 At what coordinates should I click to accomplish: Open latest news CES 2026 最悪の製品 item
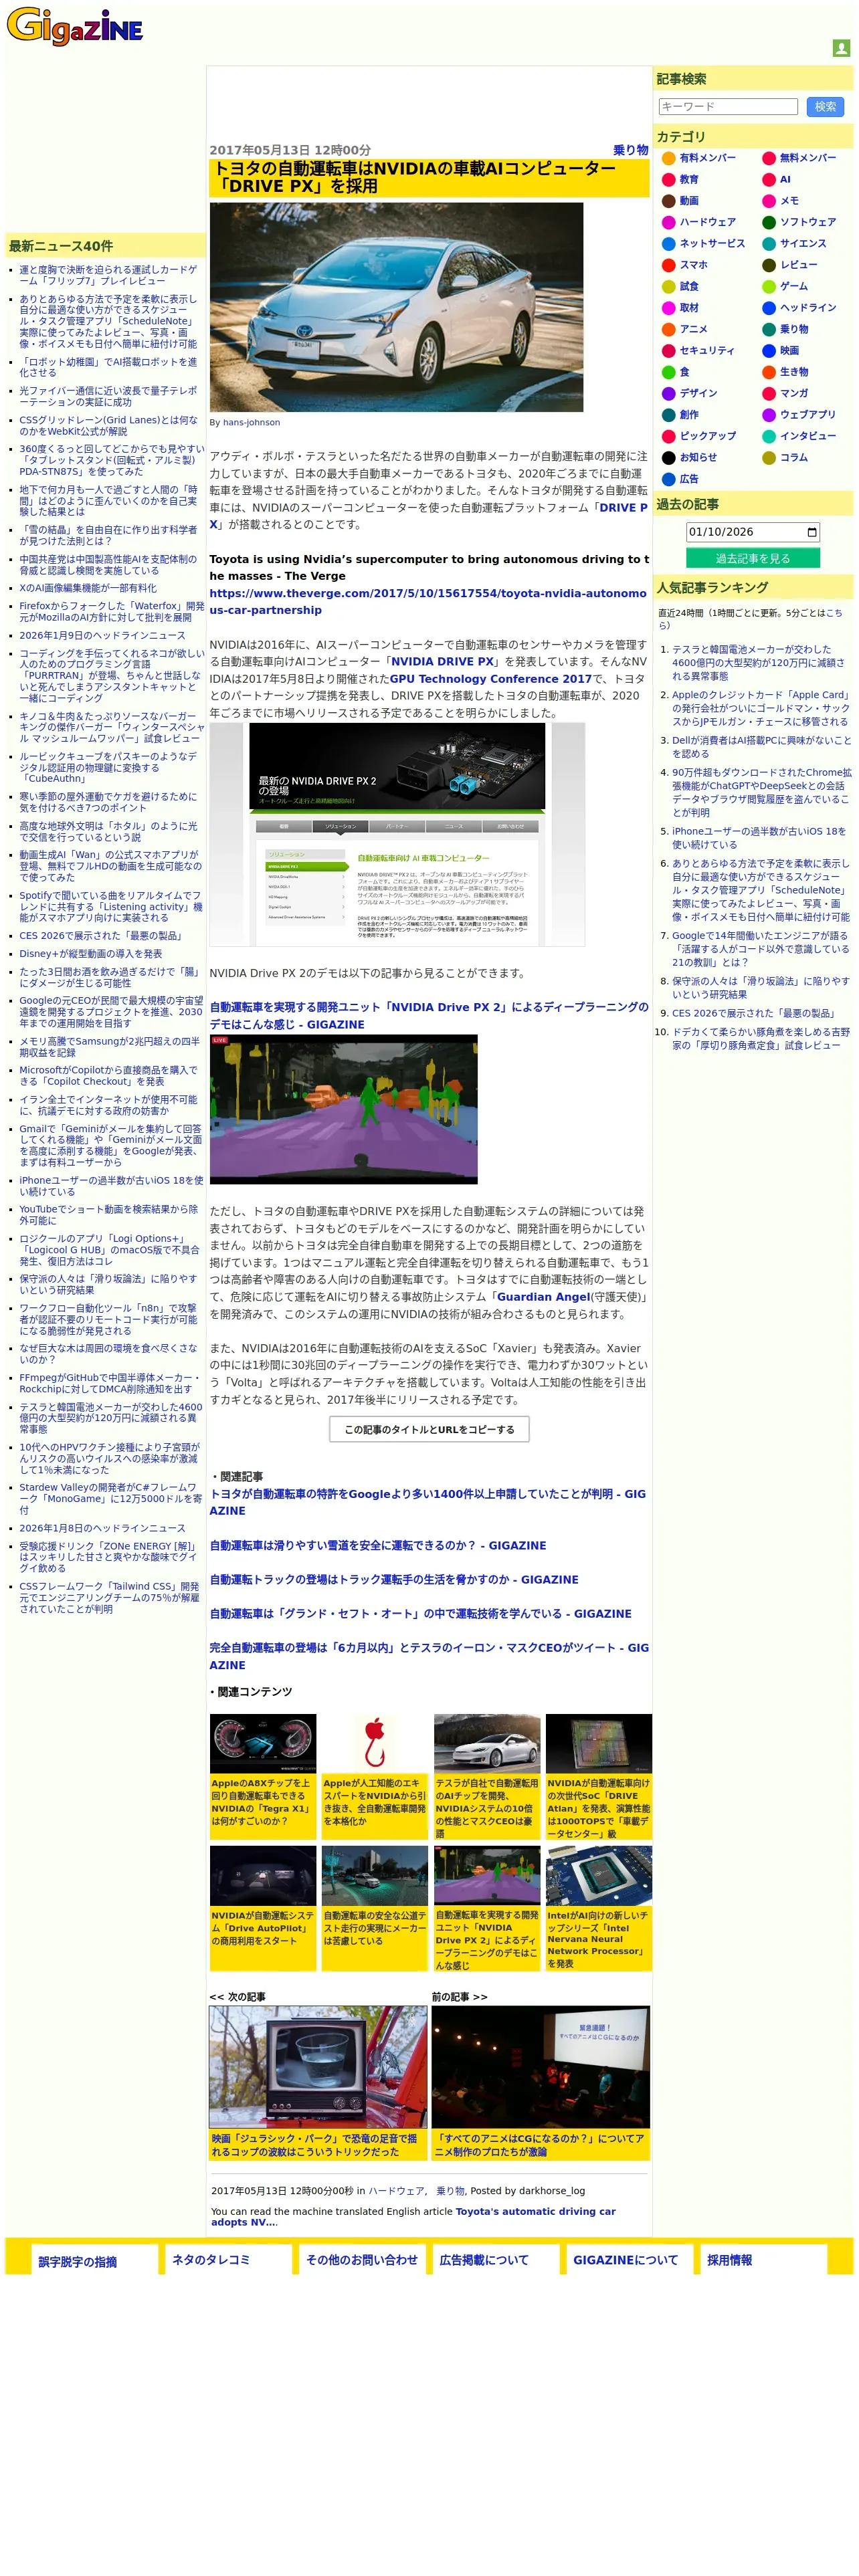point(101,936)
